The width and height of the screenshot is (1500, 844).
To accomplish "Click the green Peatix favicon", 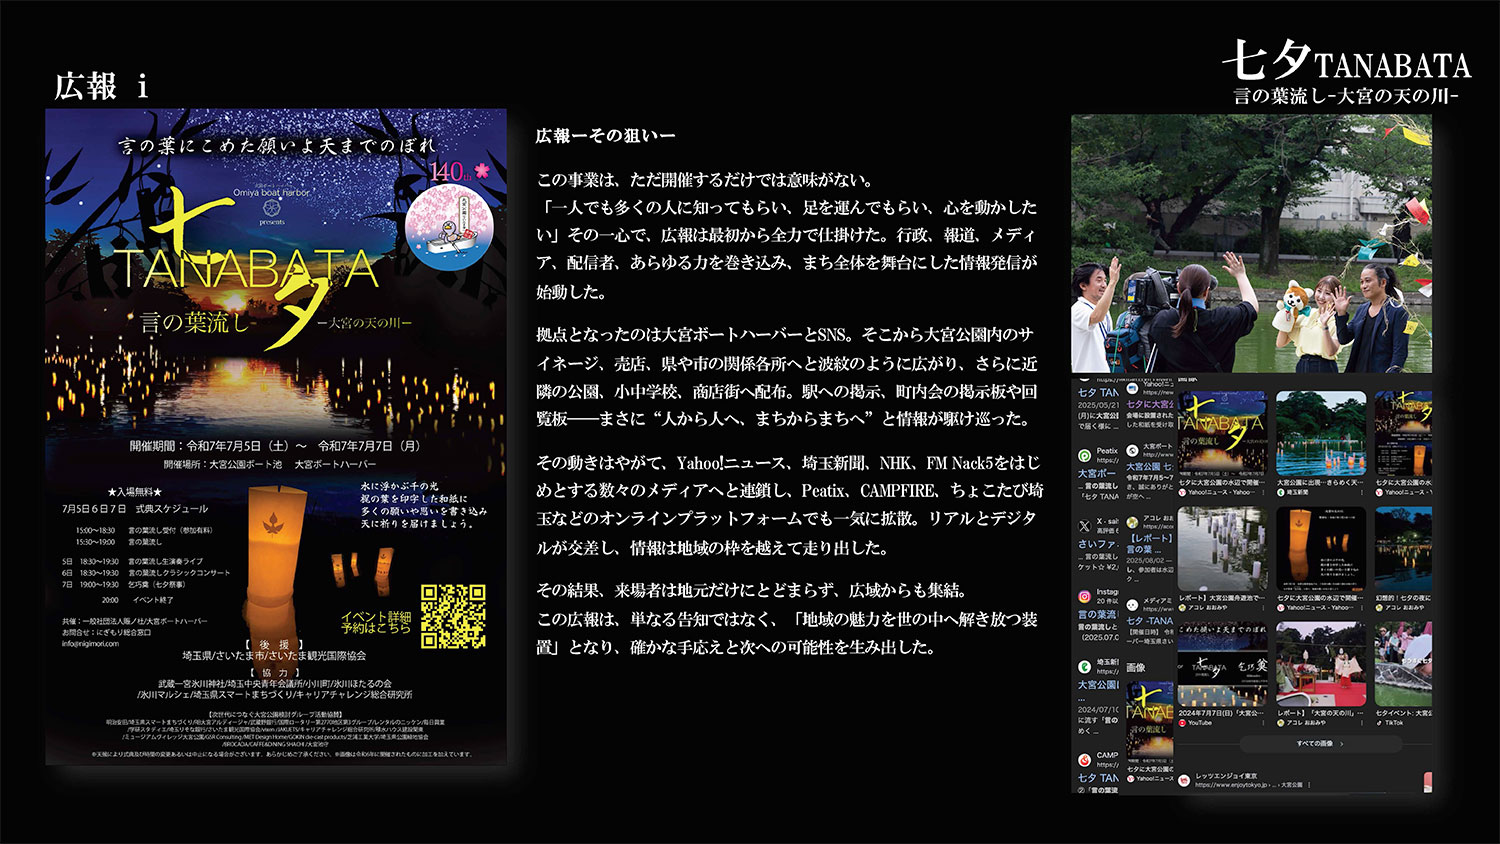I will (x=1083, y=456).
